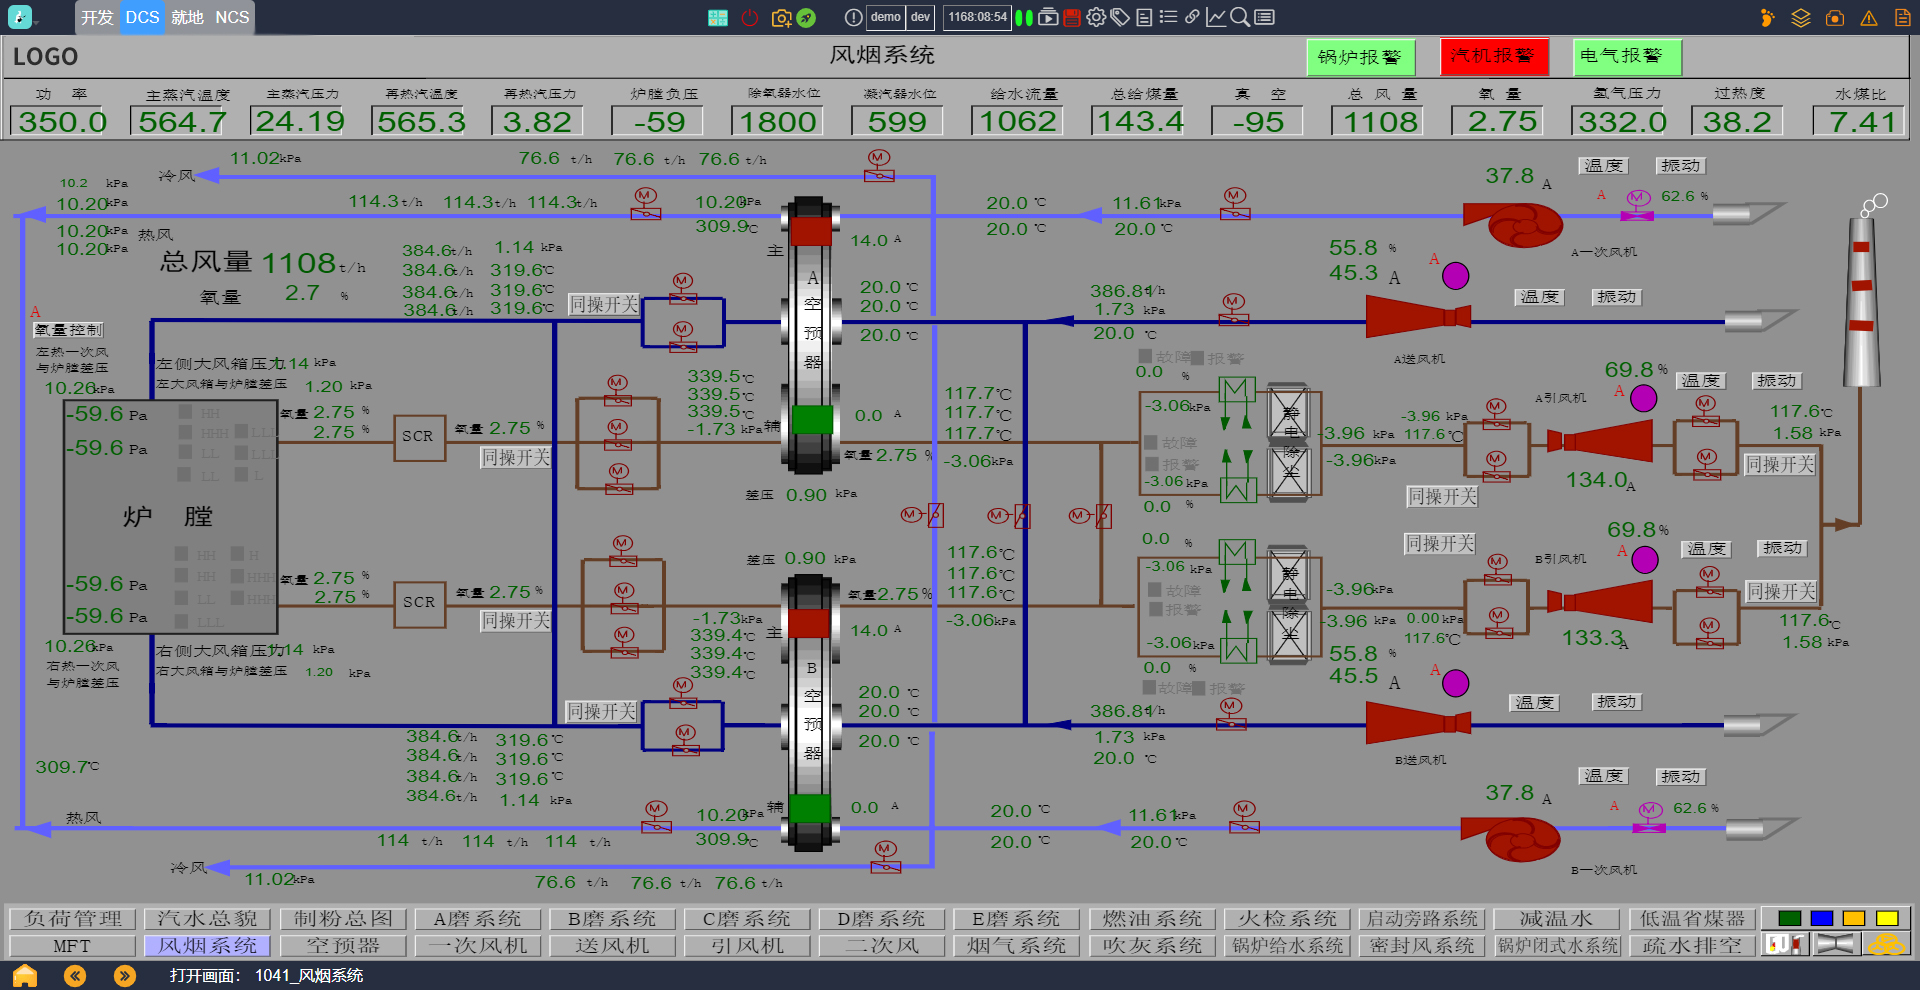Image resolution: width=1920 pixels, height=990 pixels.
Task: Click the 氧量控制 button
Action: 68,329
